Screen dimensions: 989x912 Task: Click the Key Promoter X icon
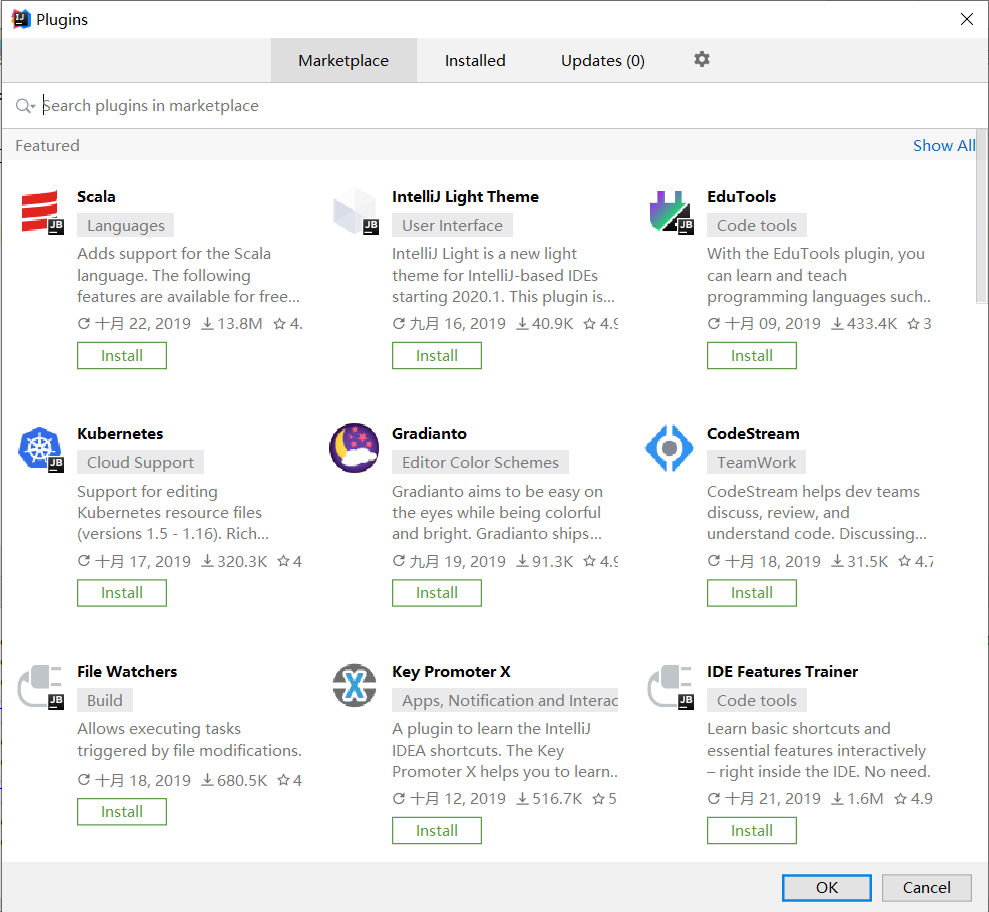[x=354, y=686]
